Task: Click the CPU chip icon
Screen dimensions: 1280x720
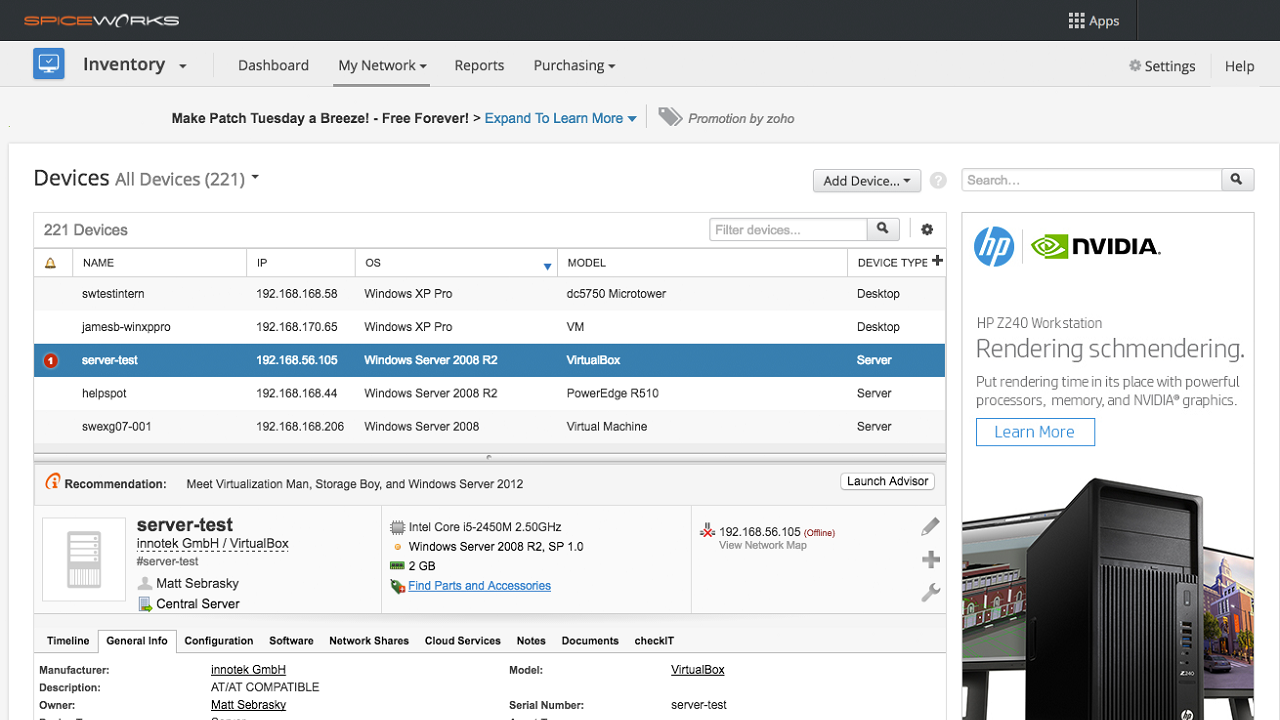Action: (397, 527)
